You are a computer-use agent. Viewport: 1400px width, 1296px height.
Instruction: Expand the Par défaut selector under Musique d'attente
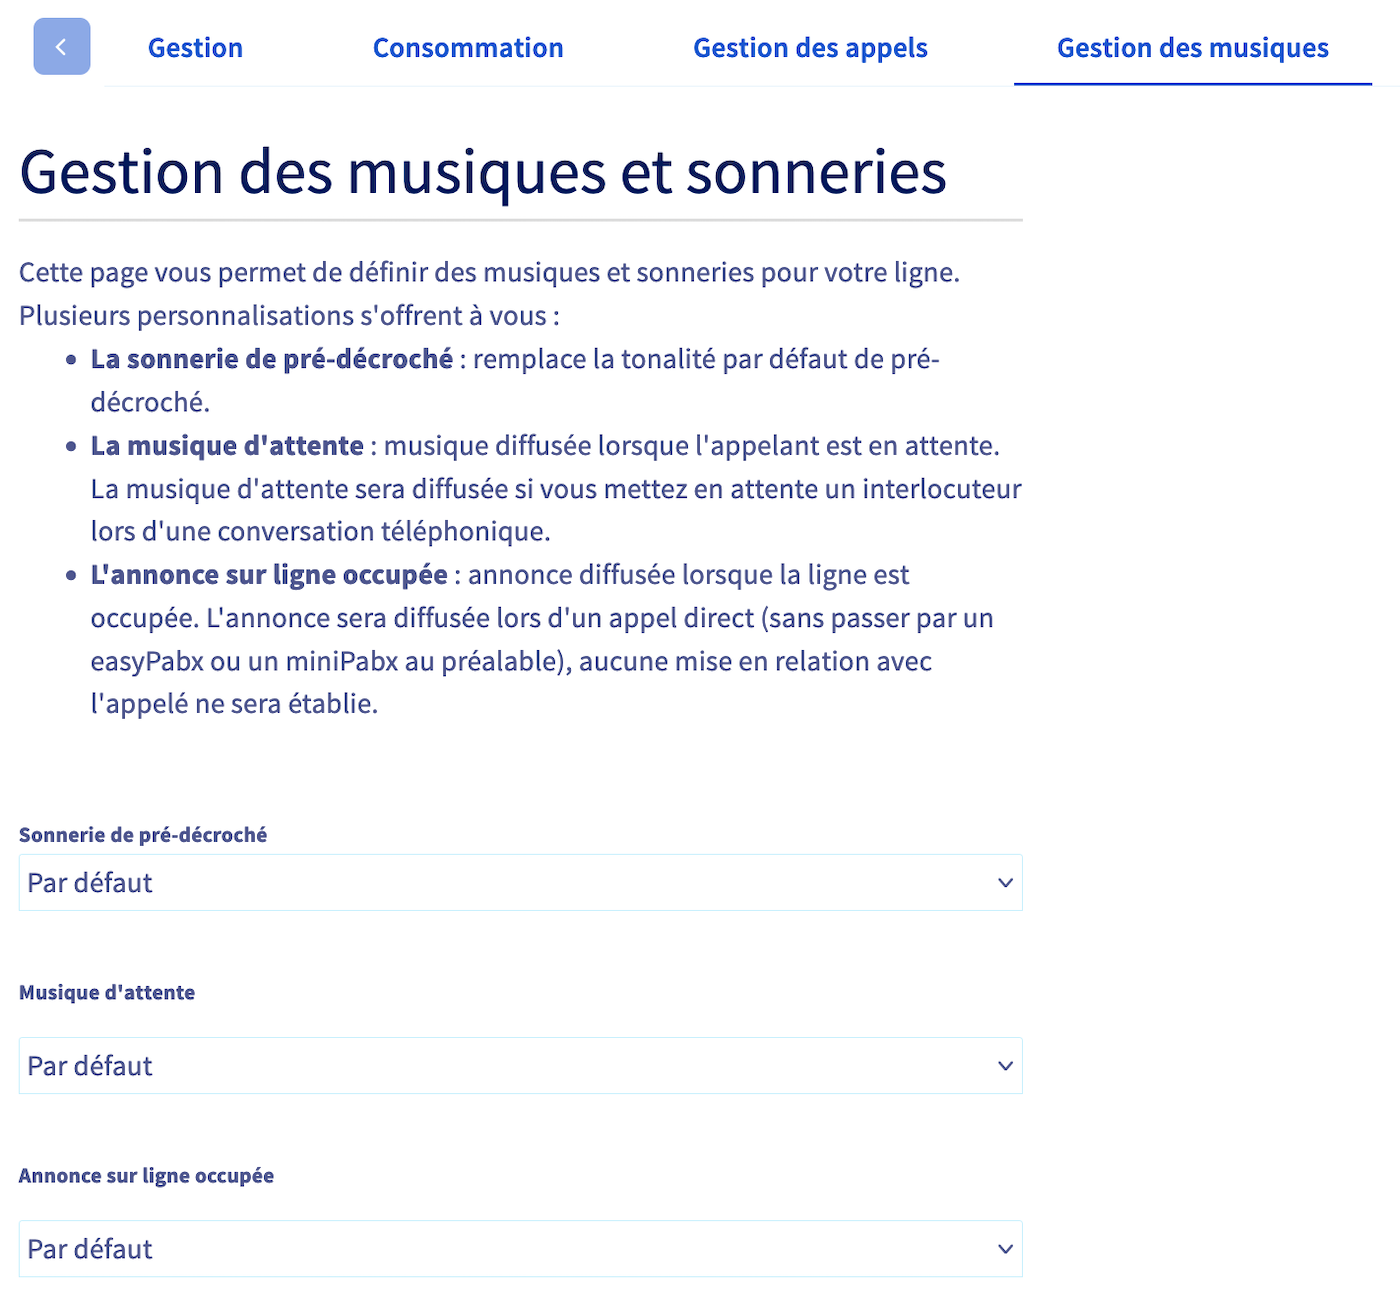click(x=520, y=1066)
